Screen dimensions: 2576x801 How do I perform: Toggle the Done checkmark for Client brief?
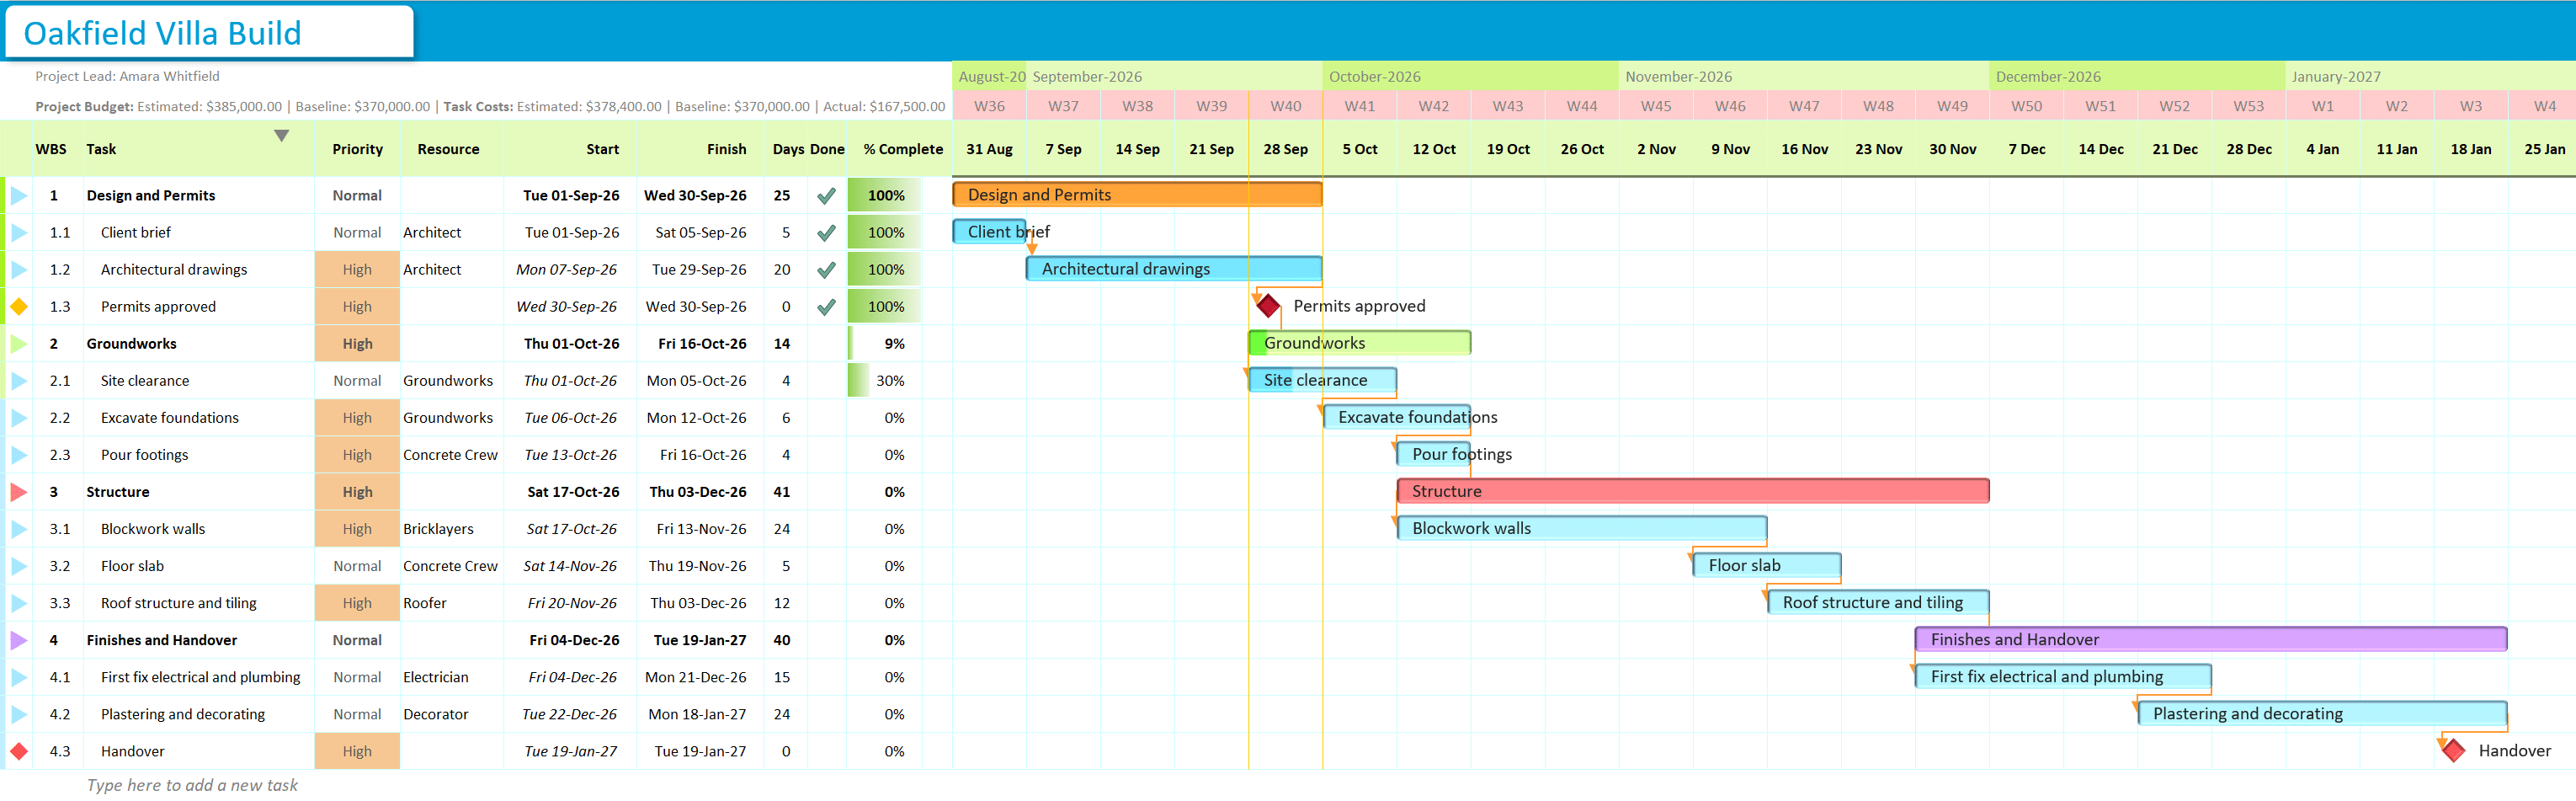[826, 233]
